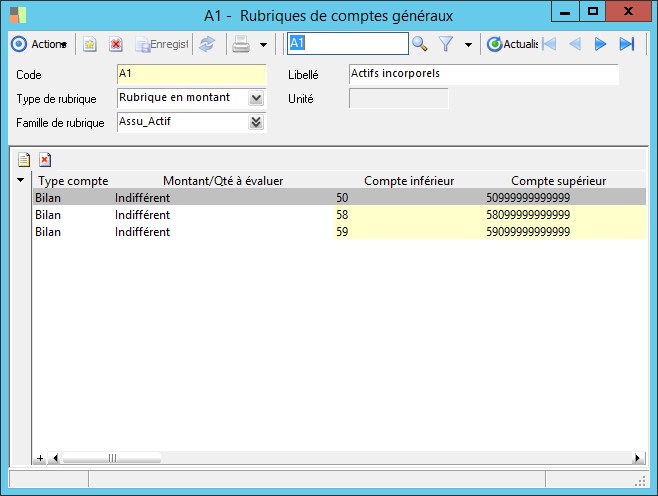Delete the selected grid line icon

click(45, 159)
